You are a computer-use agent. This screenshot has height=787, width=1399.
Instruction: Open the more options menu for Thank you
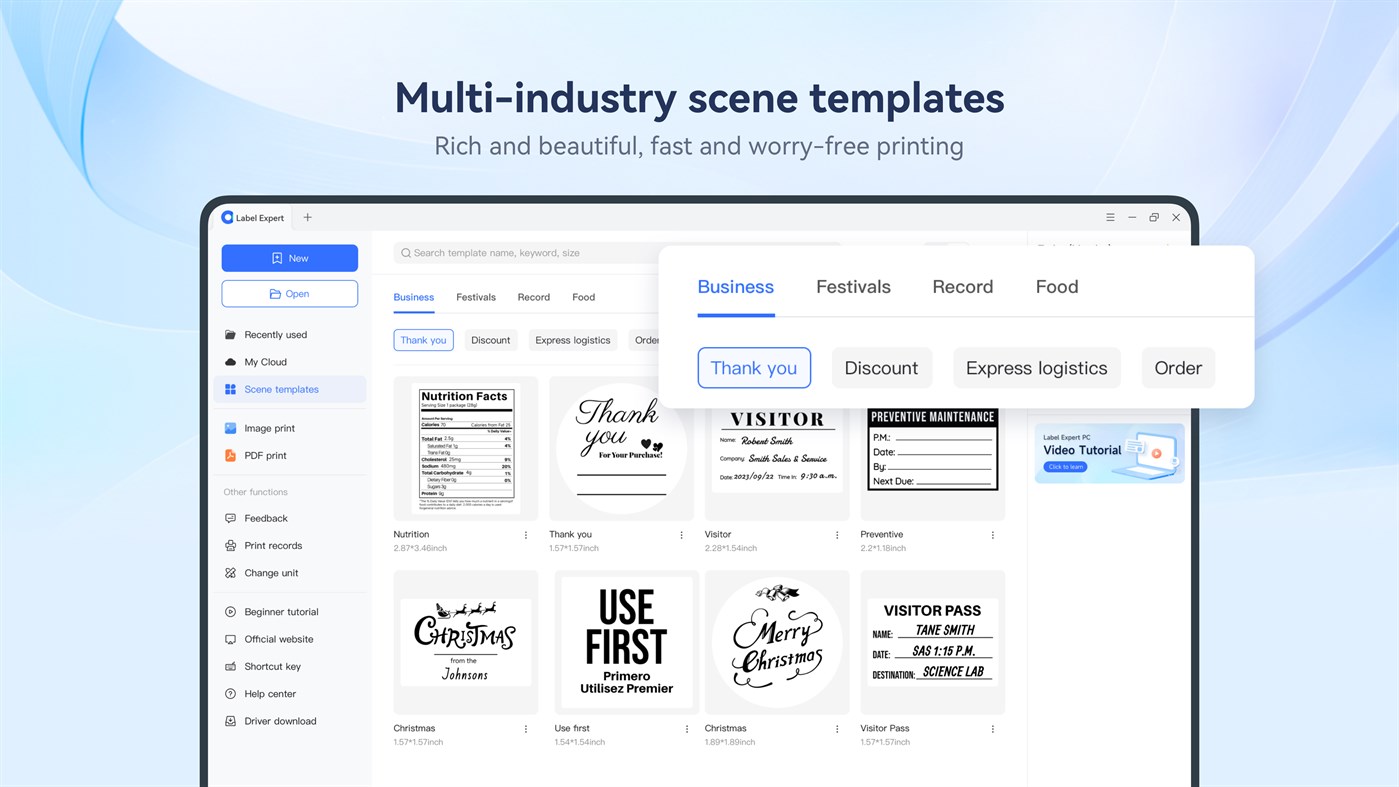coord(682,535)
